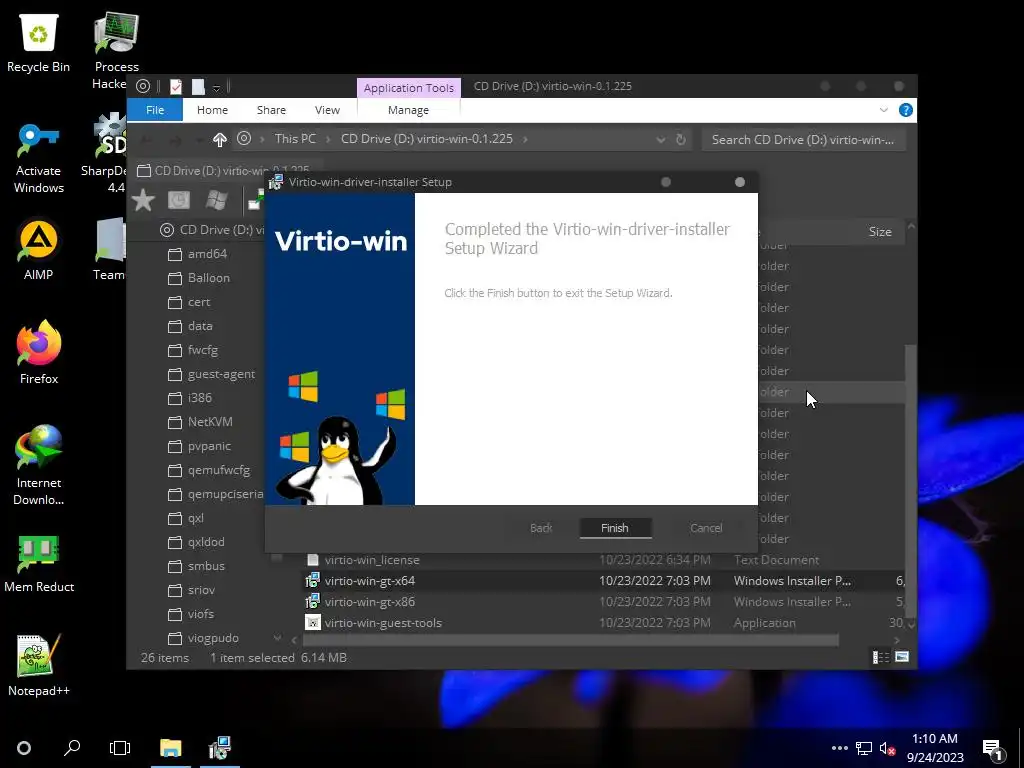Switch to the View ribbon tab
The height and width of the screenshot is (768, 1024).
point(327,110)
